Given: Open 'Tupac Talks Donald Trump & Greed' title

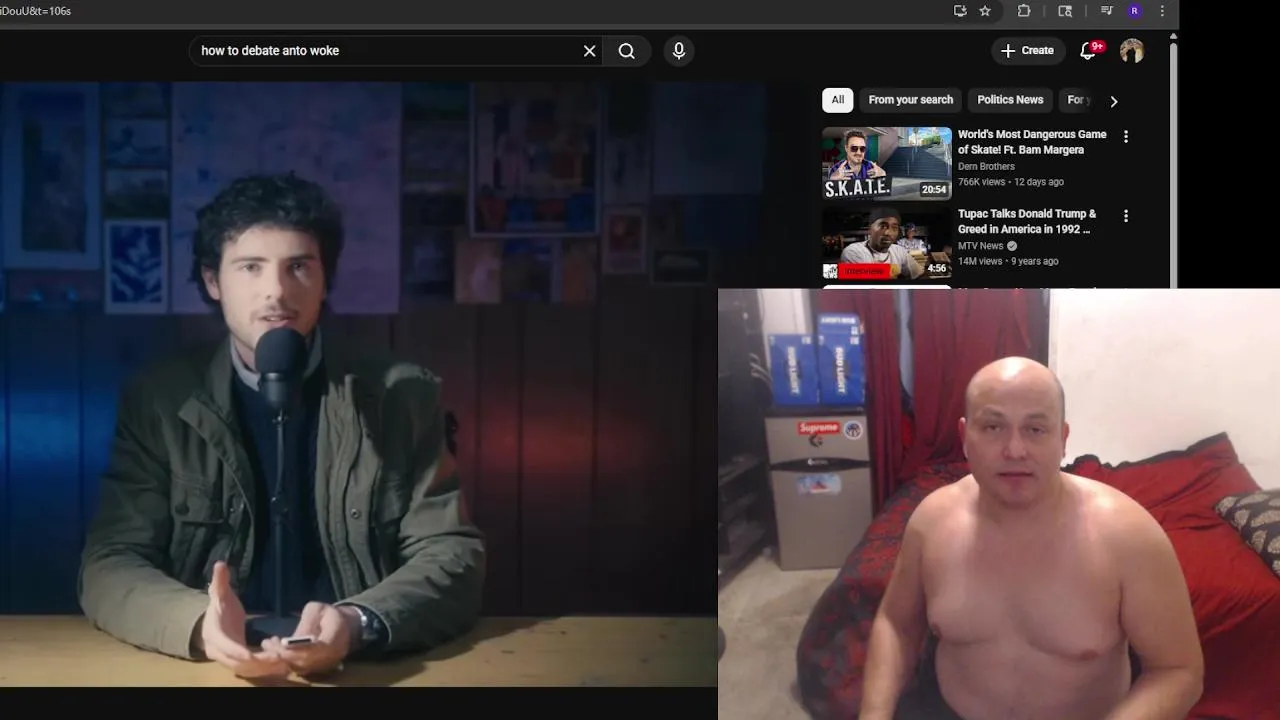Looking at the screenshot, I should [x=1027, y=221].
